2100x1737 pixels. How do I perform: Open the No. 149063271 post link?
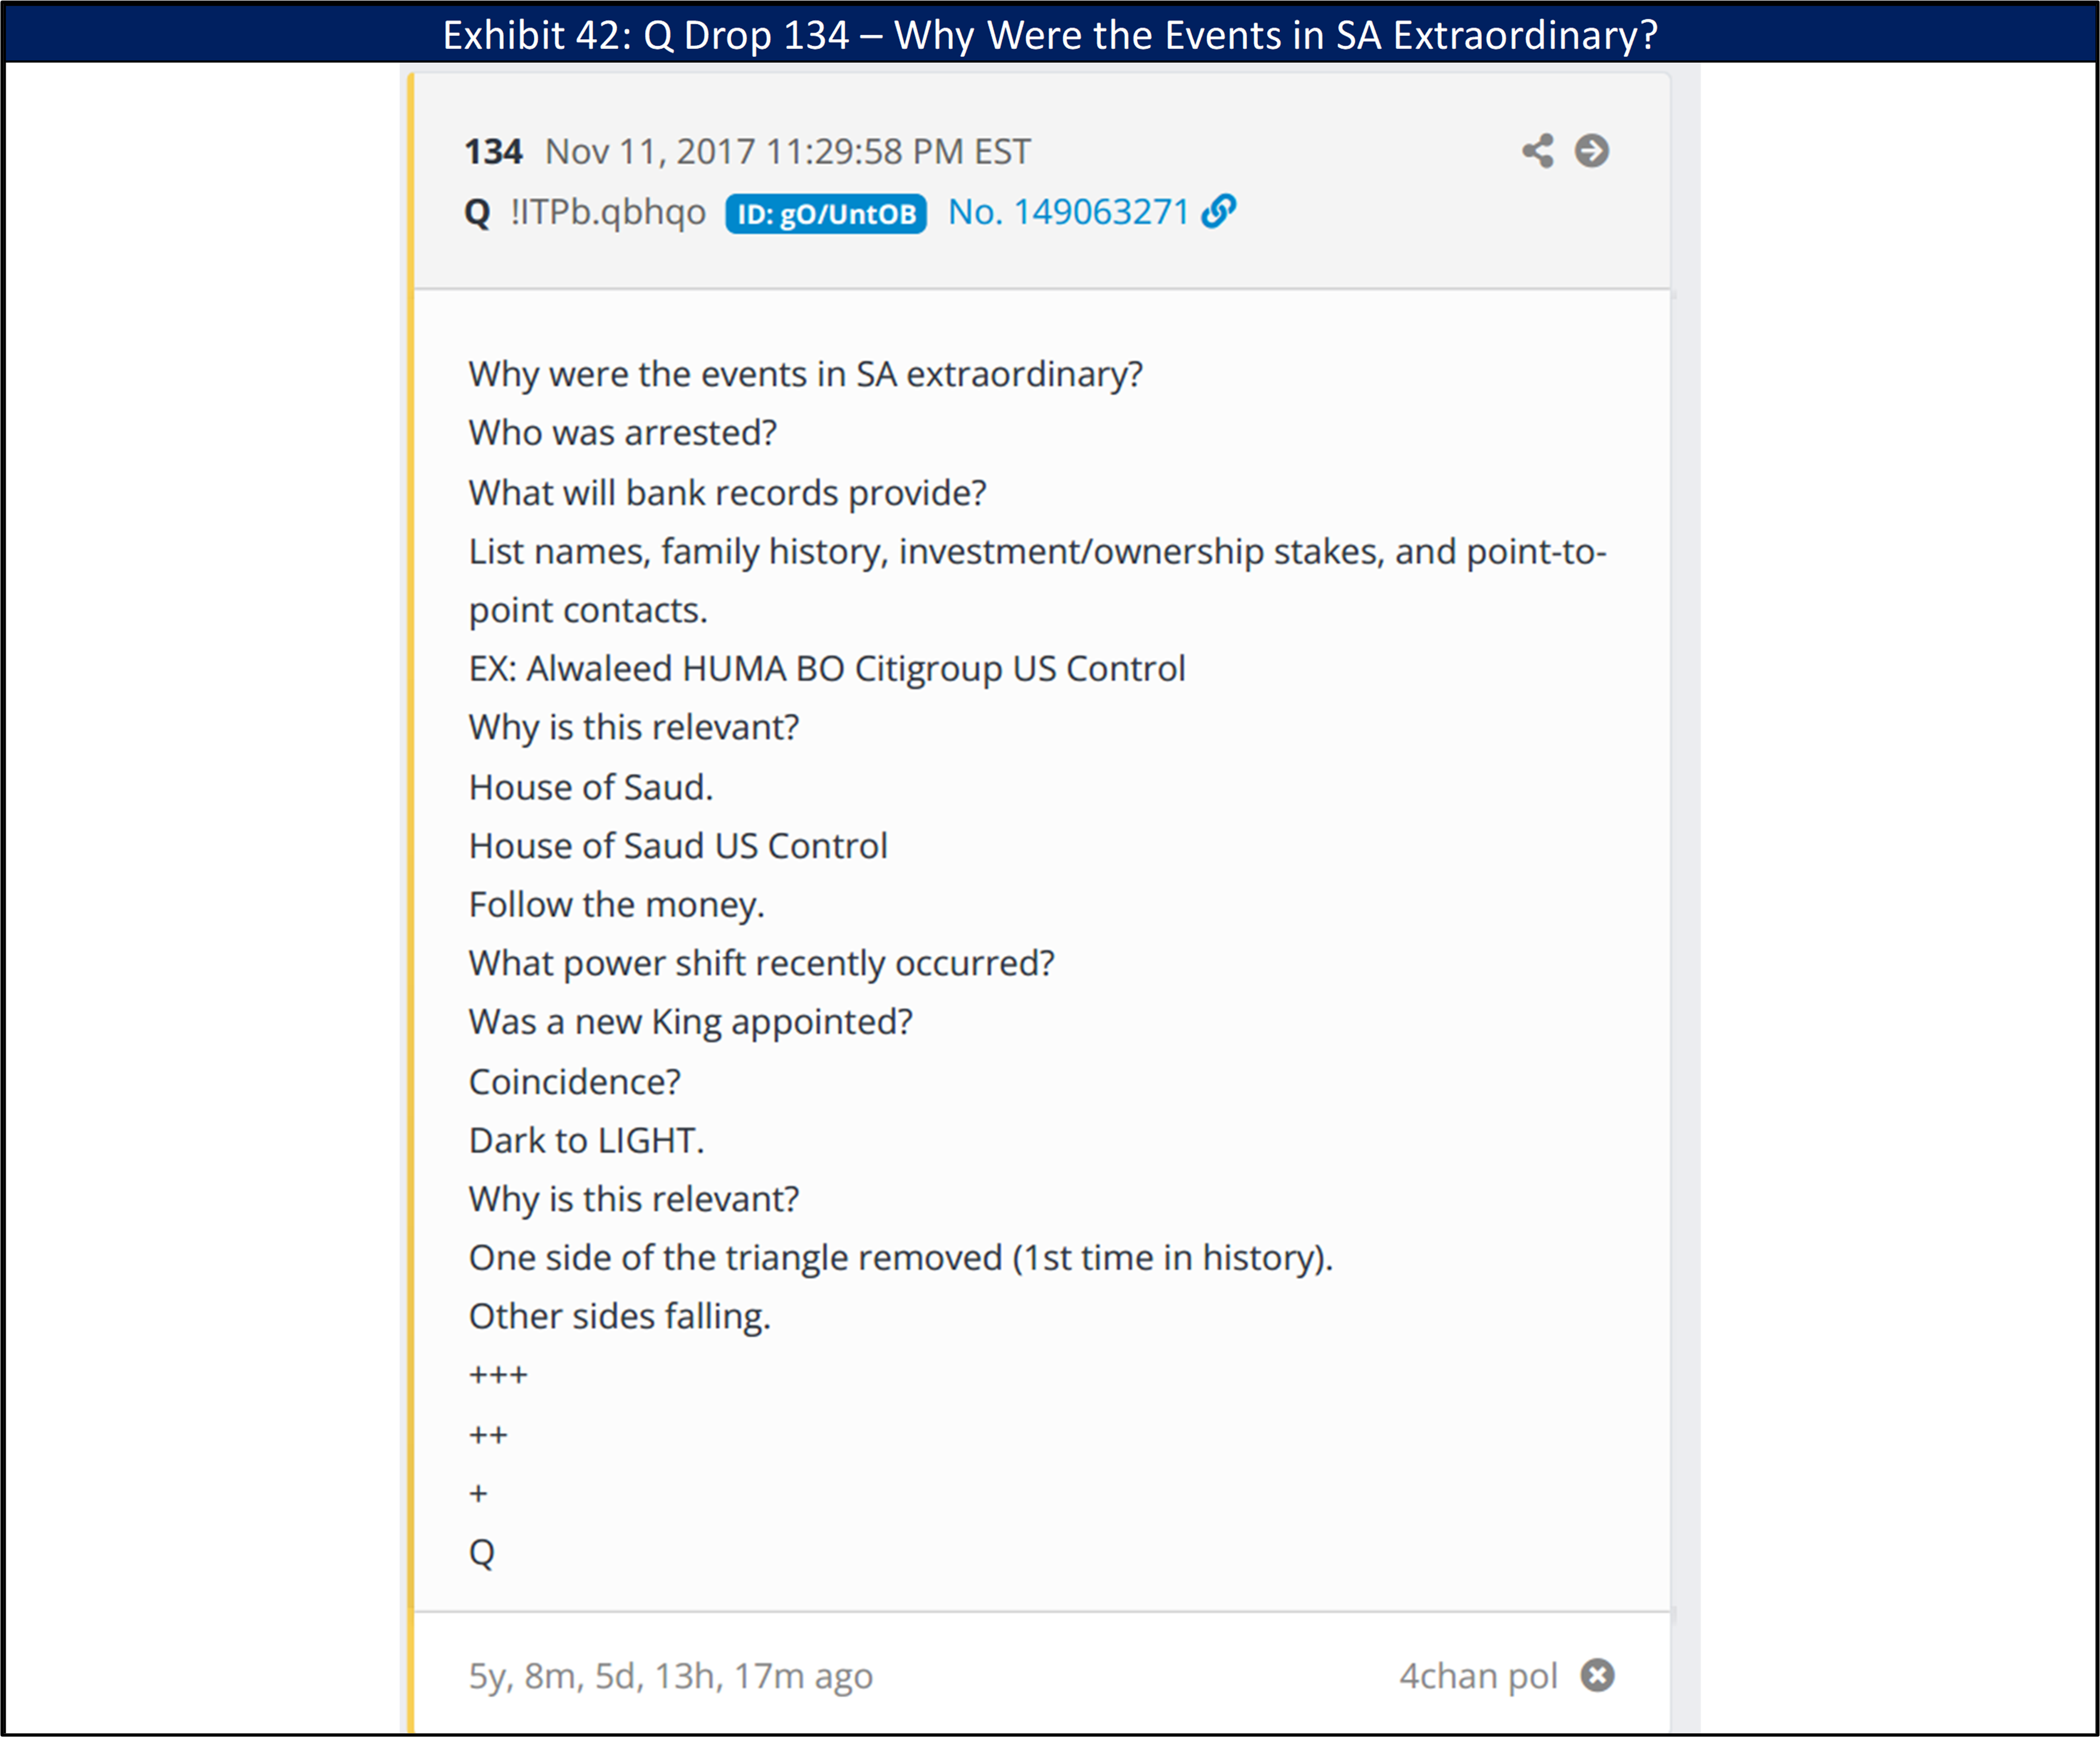pos(1067,212)
